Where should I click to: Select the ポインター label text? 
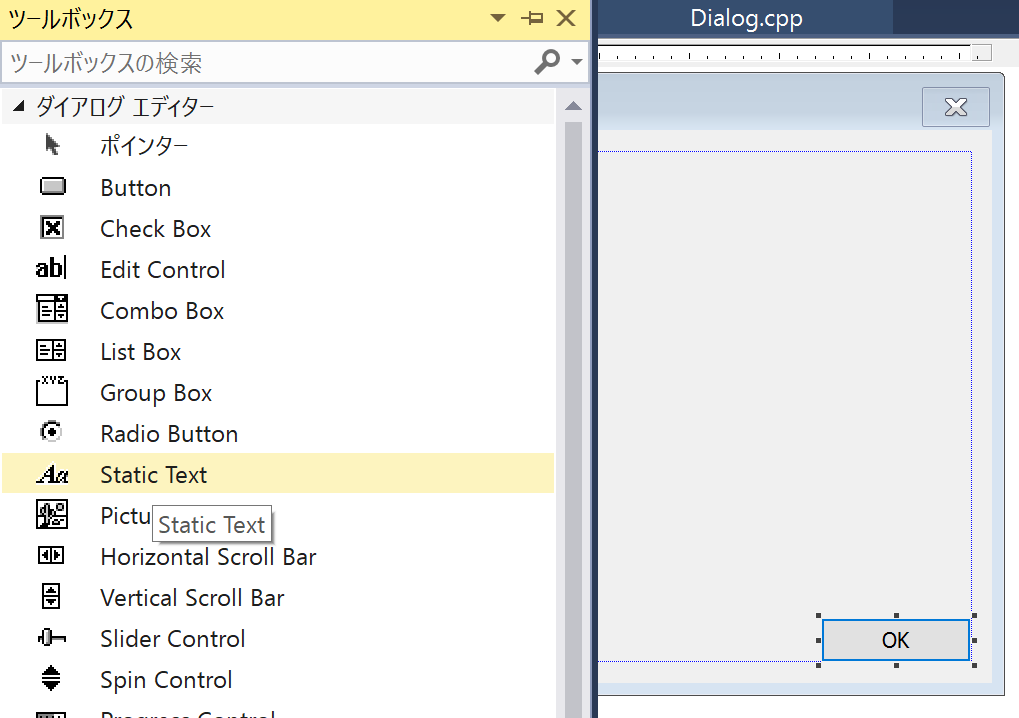(144, 146)
